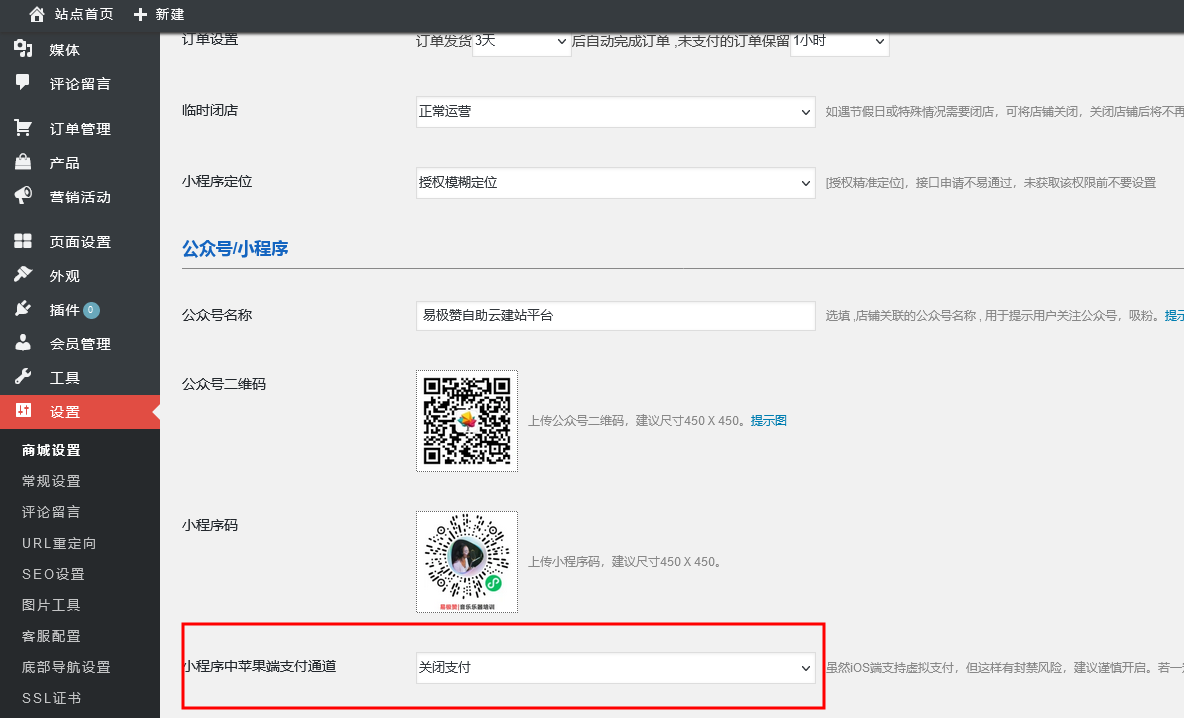
Task: Click the 营销活动 megaphone icon
Action: [x=23, y=196]
